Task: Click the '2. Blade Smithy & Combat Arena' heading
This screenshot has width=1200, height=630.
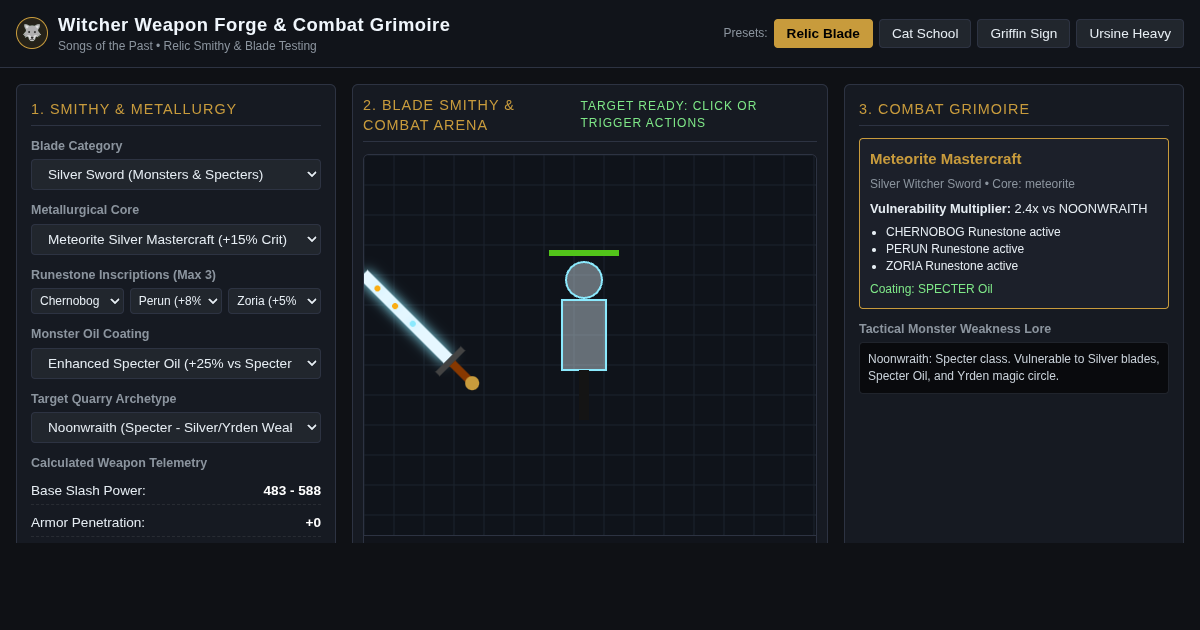Action: pyautogui.click(x=439, y=115)
